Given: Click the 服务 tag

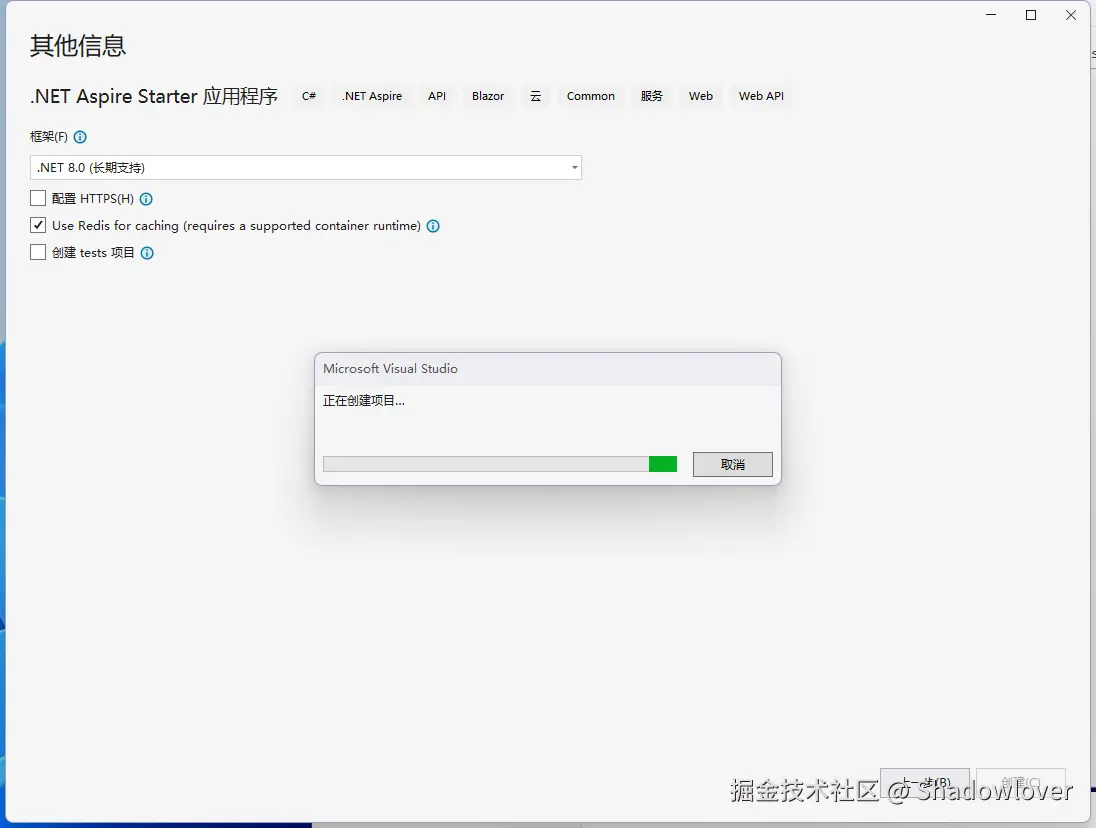Looking at the screenshot, I should tap(651, 96).
